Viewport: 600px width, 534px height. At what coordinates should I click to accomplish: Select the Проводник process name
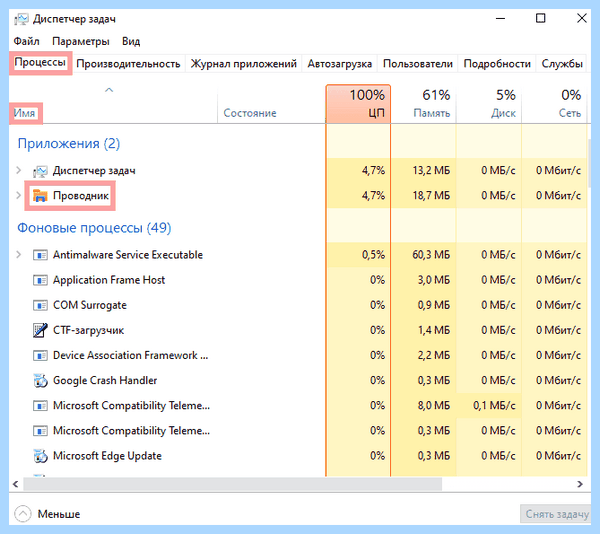tap(81, 196)
